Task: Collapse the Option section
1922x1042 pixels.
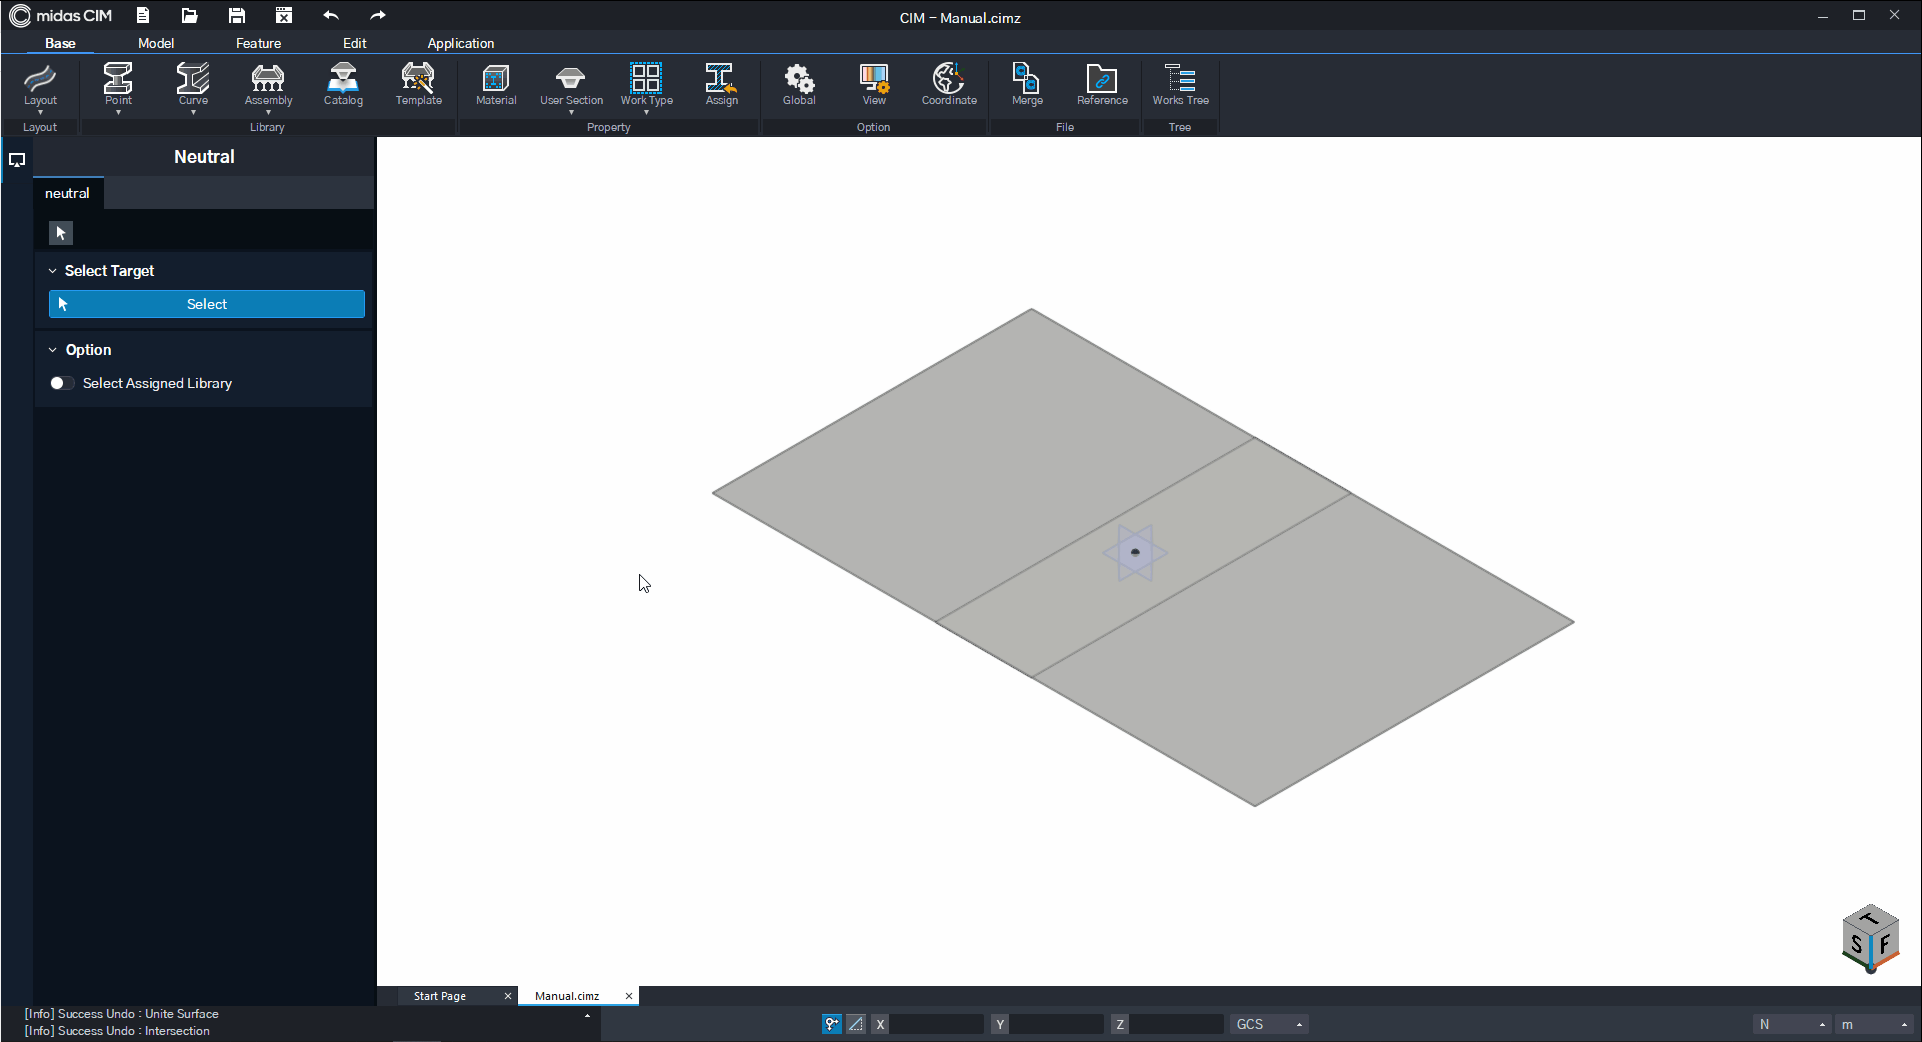Action: click(53, 350)
